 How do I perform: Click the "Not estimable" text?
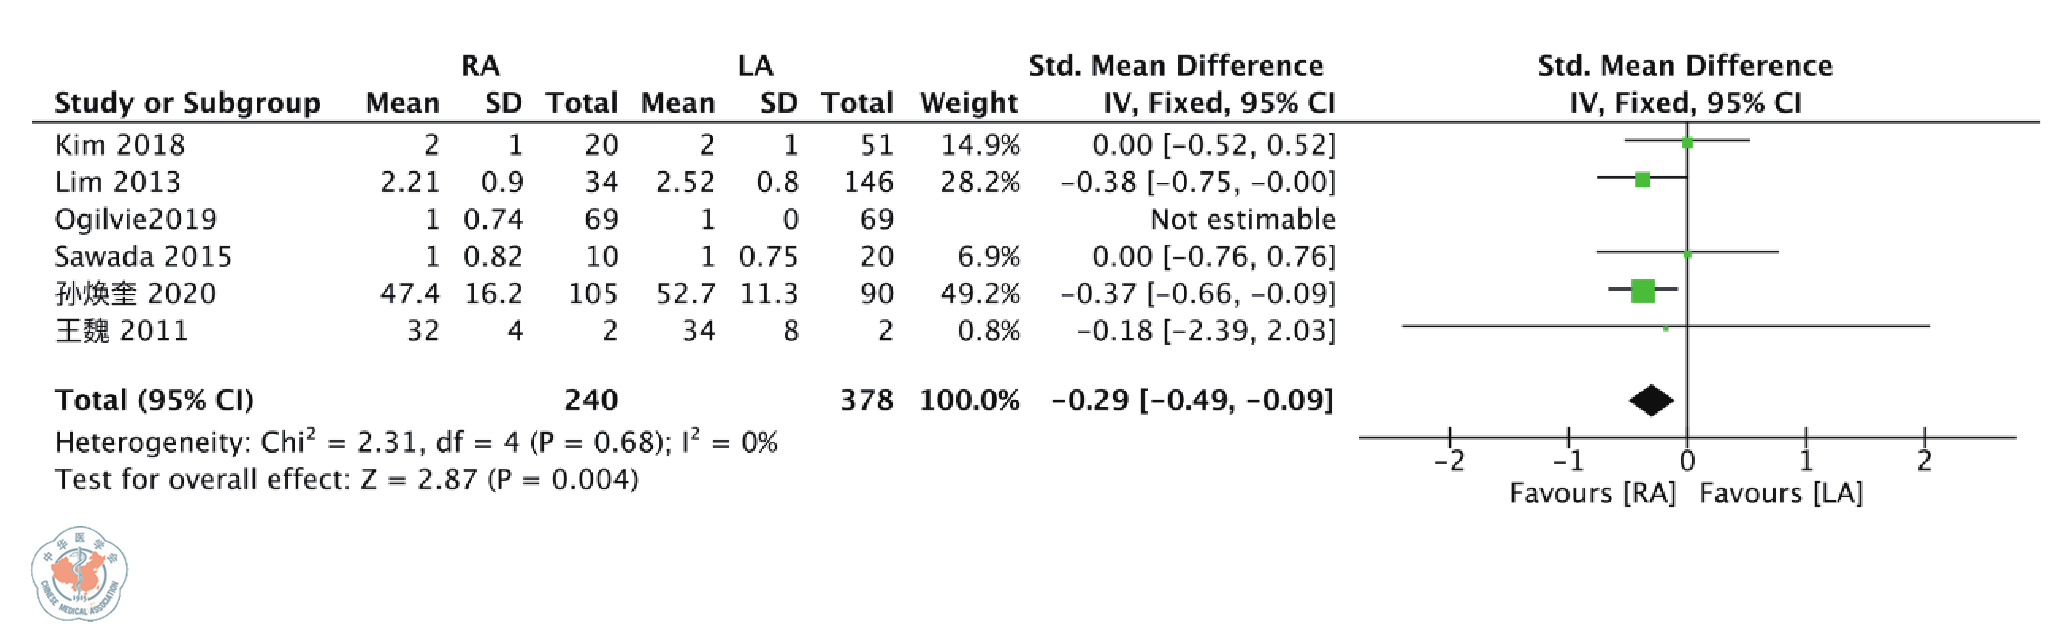1242,219
